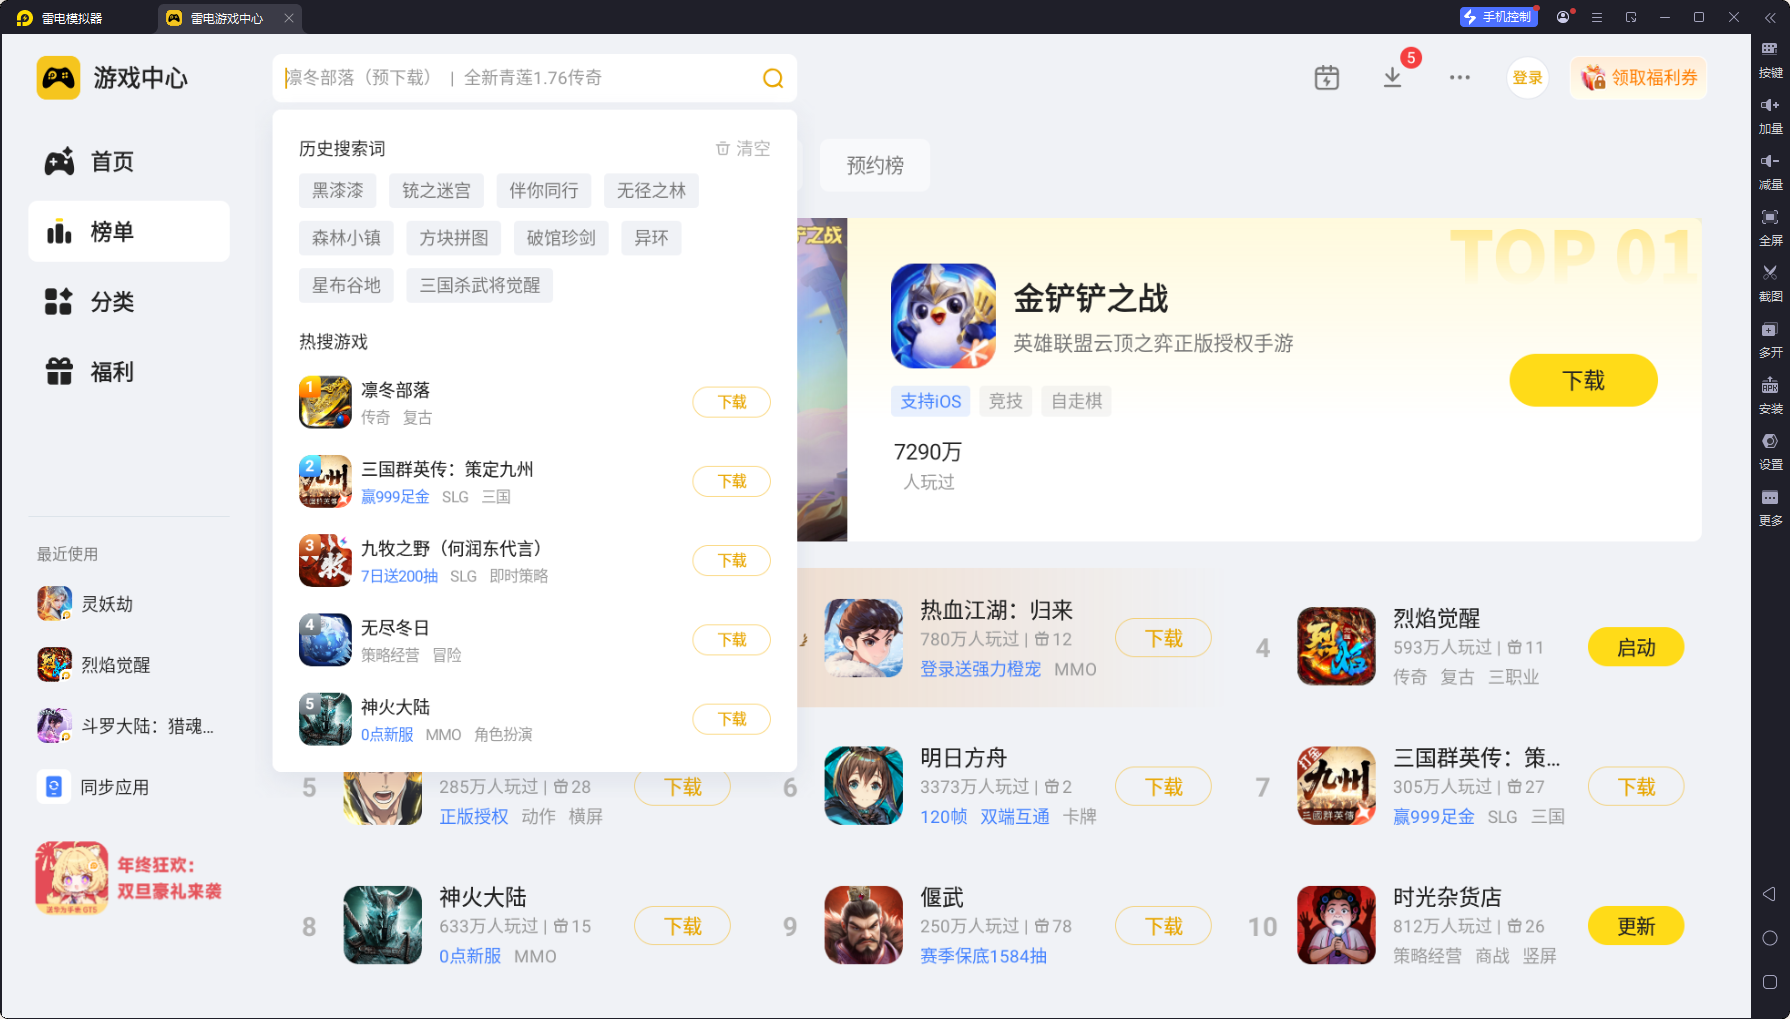Open the 年终狂欢 promotional banner
The height and width of the screenshot is (1019, 1790).
pos(129,878)
